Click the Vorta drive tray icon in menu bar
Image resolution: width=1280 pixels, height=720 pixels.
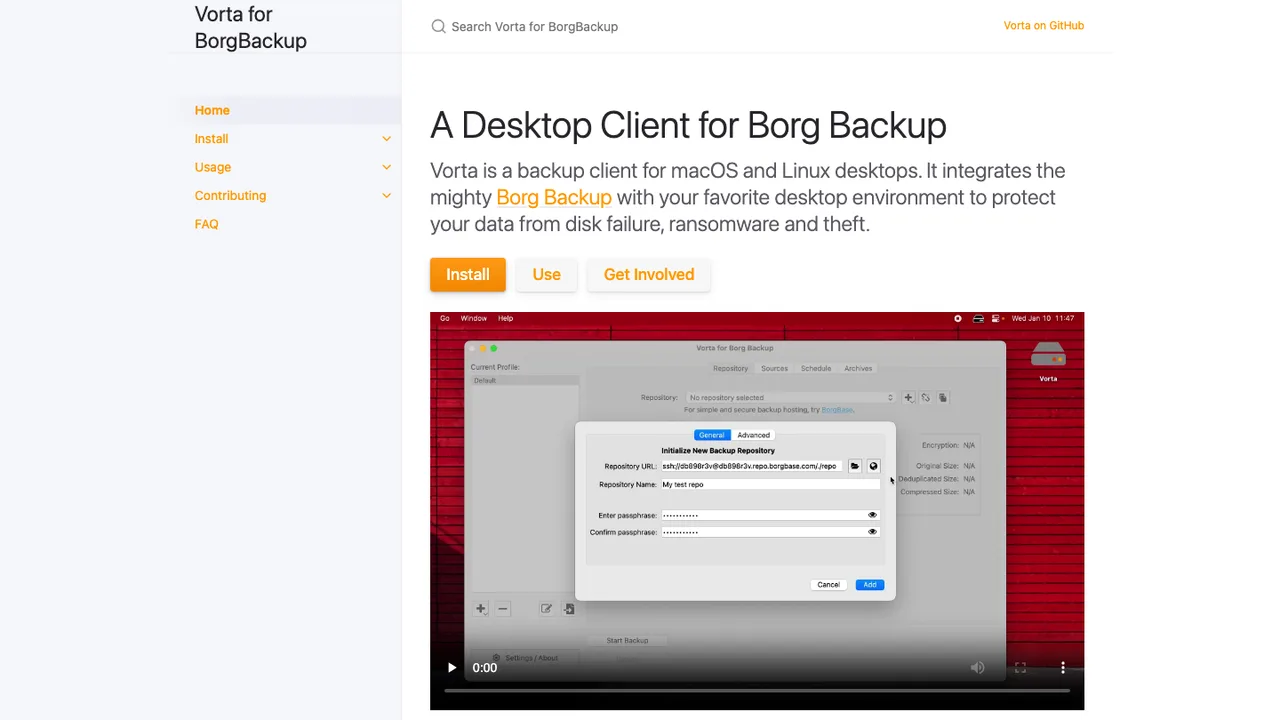tap(978, 319)
